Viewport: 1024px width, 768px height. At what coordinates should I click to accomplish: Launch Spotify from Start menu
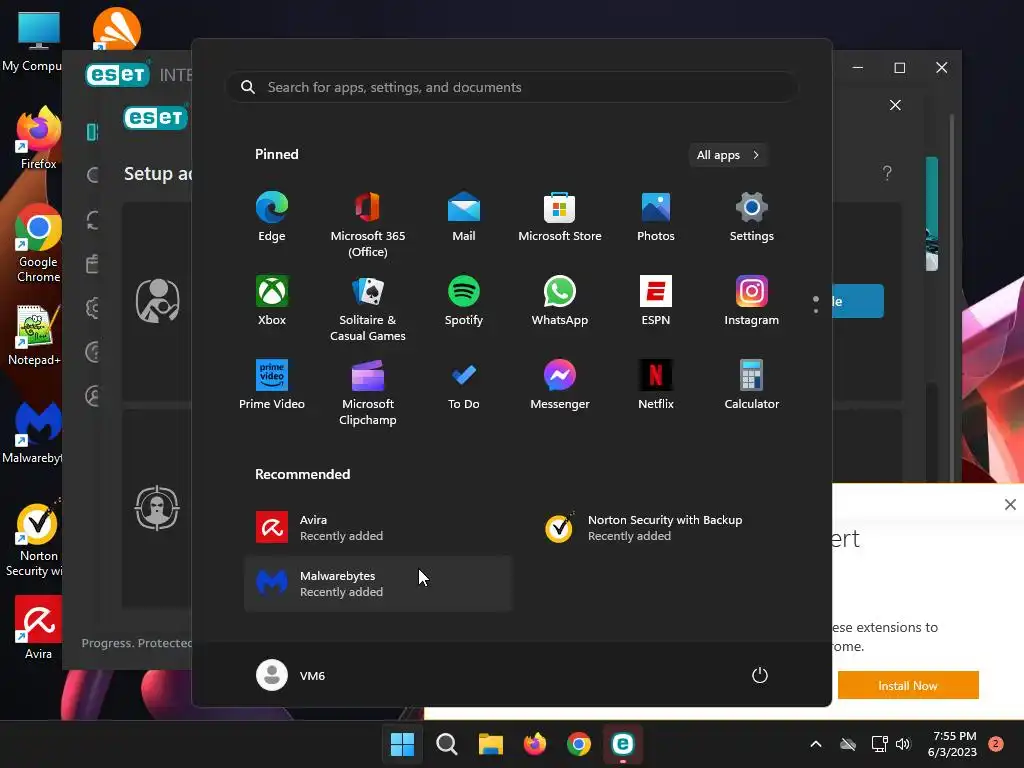464,301
